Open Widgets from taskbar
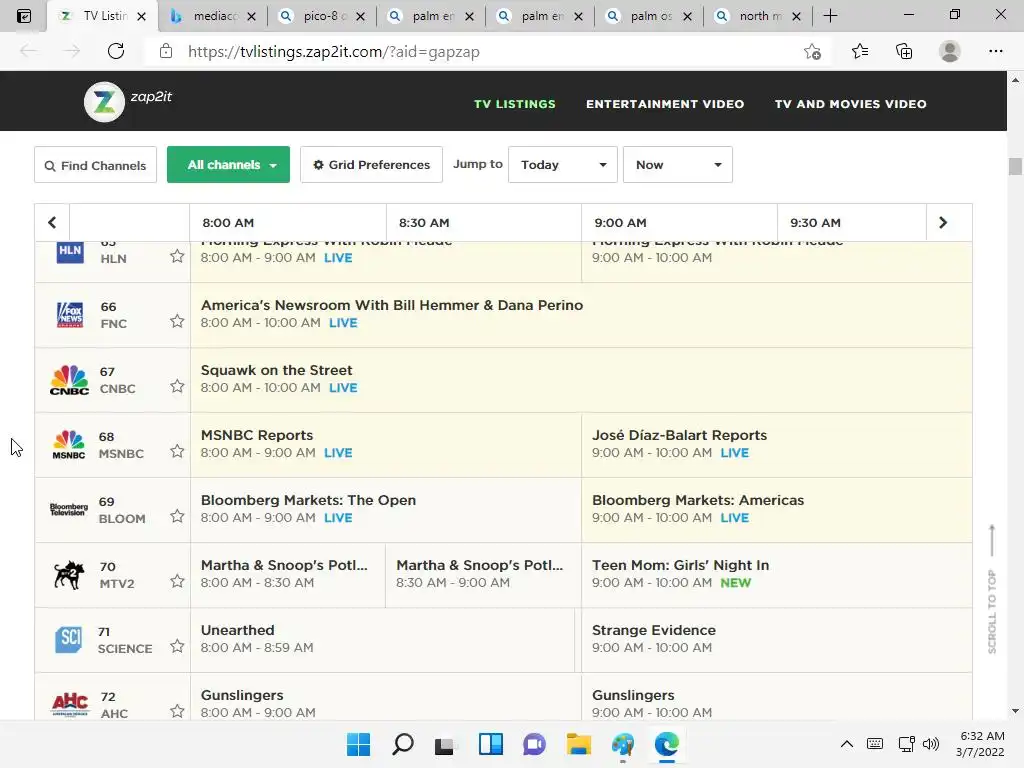 click(x=490, y=744)
